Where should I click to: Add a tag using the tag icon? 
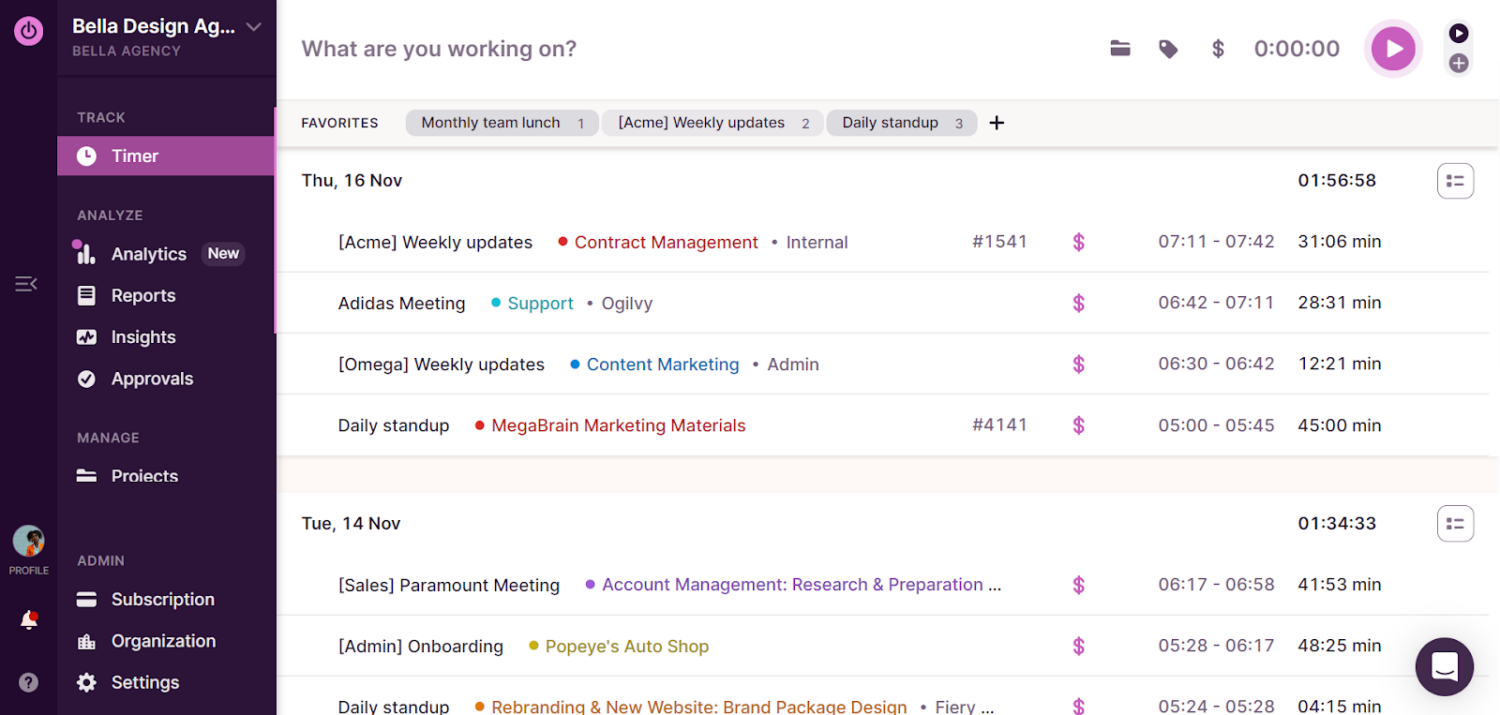[1168, 47]
